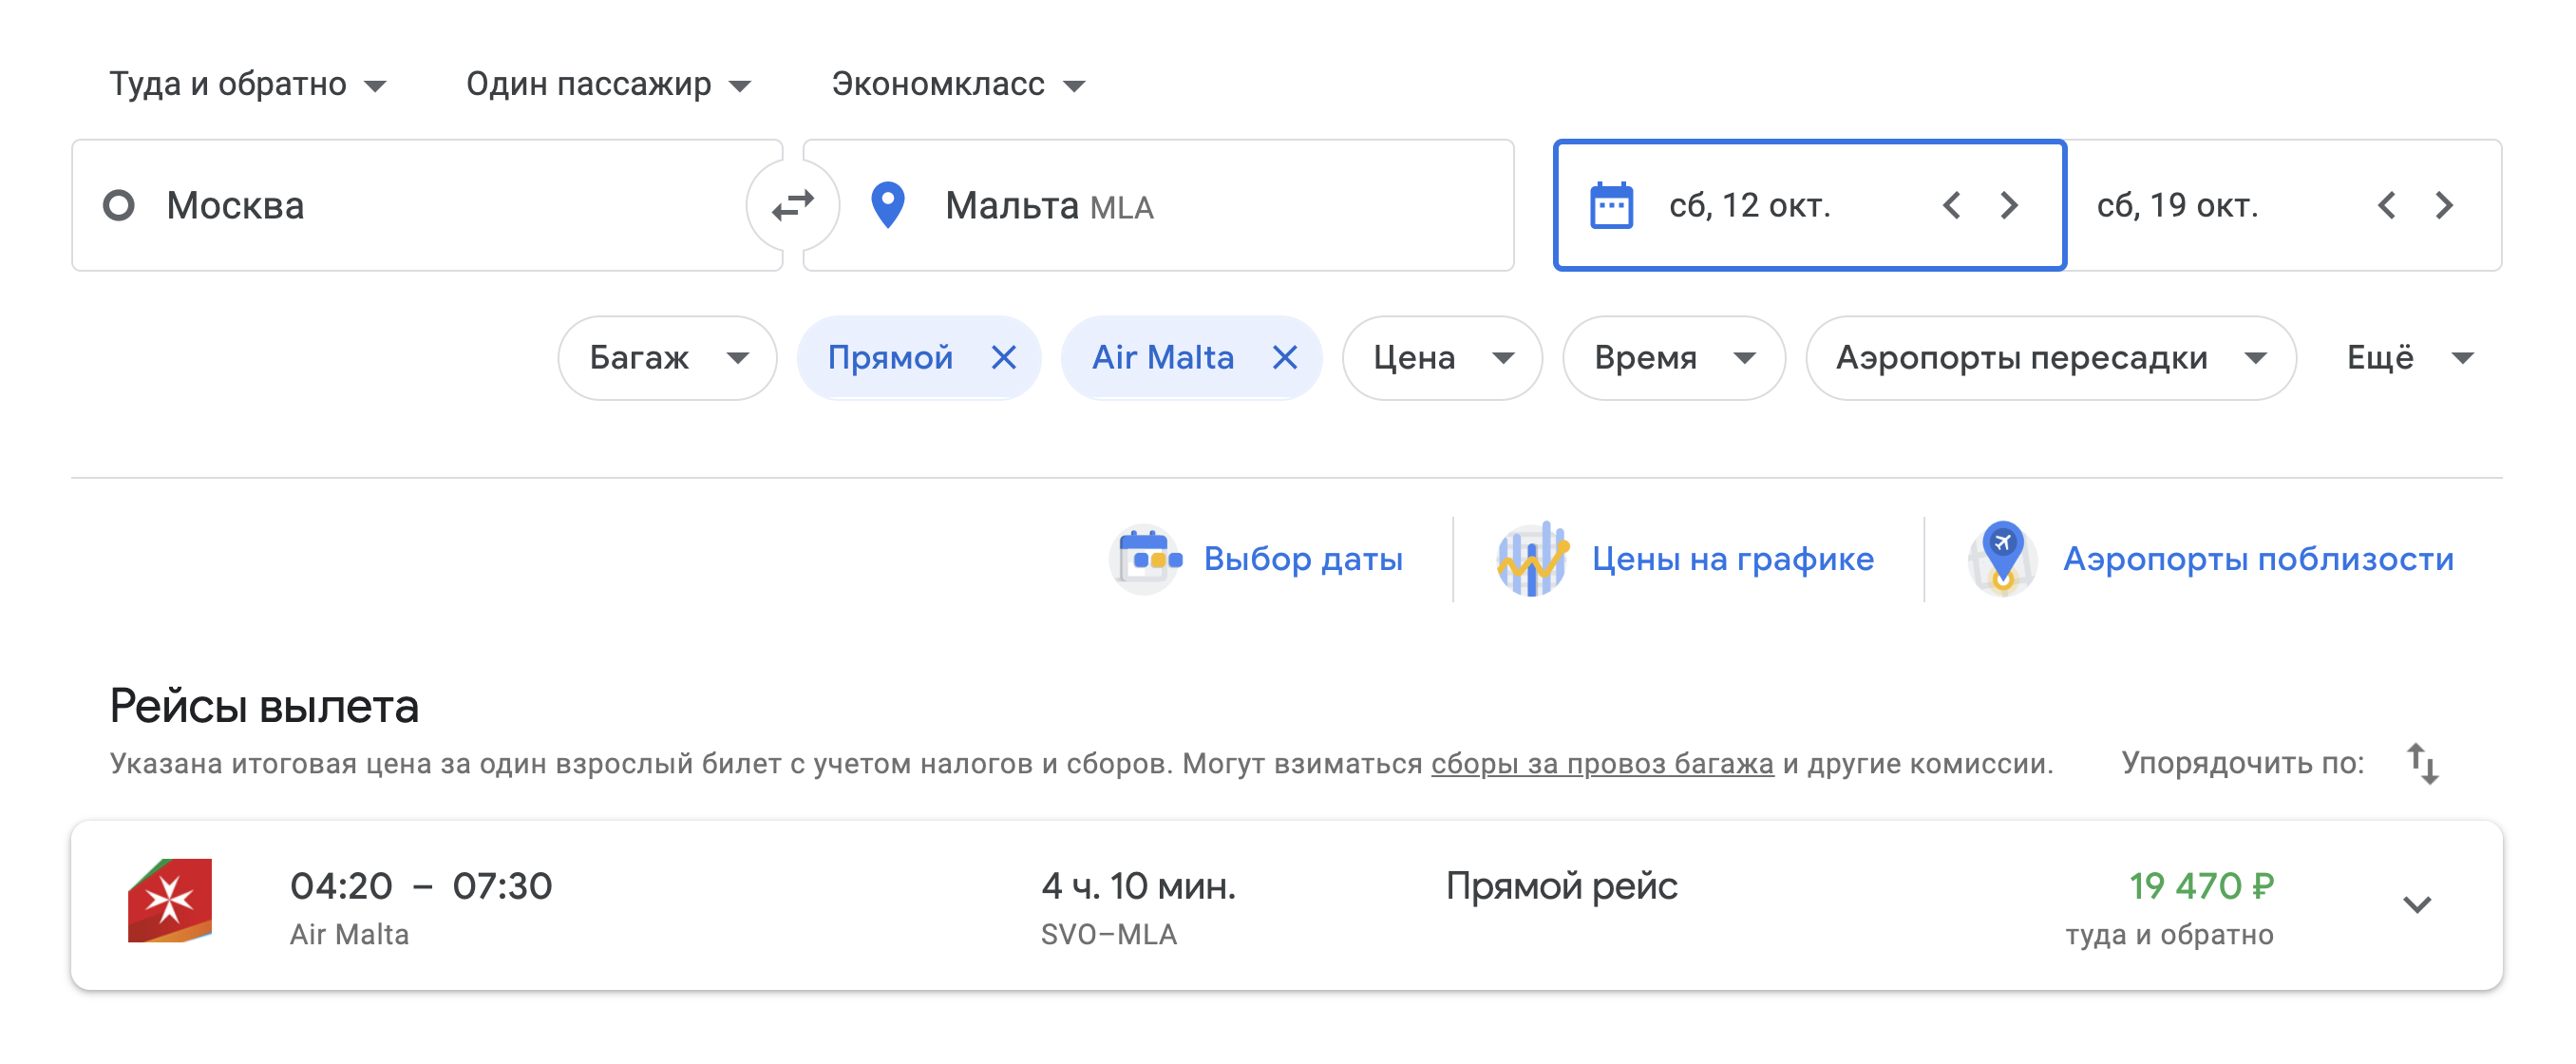Open the Цена filter dropdown
The height and width of the screenshot is (1064, 2576).
tap(1442, 357)
